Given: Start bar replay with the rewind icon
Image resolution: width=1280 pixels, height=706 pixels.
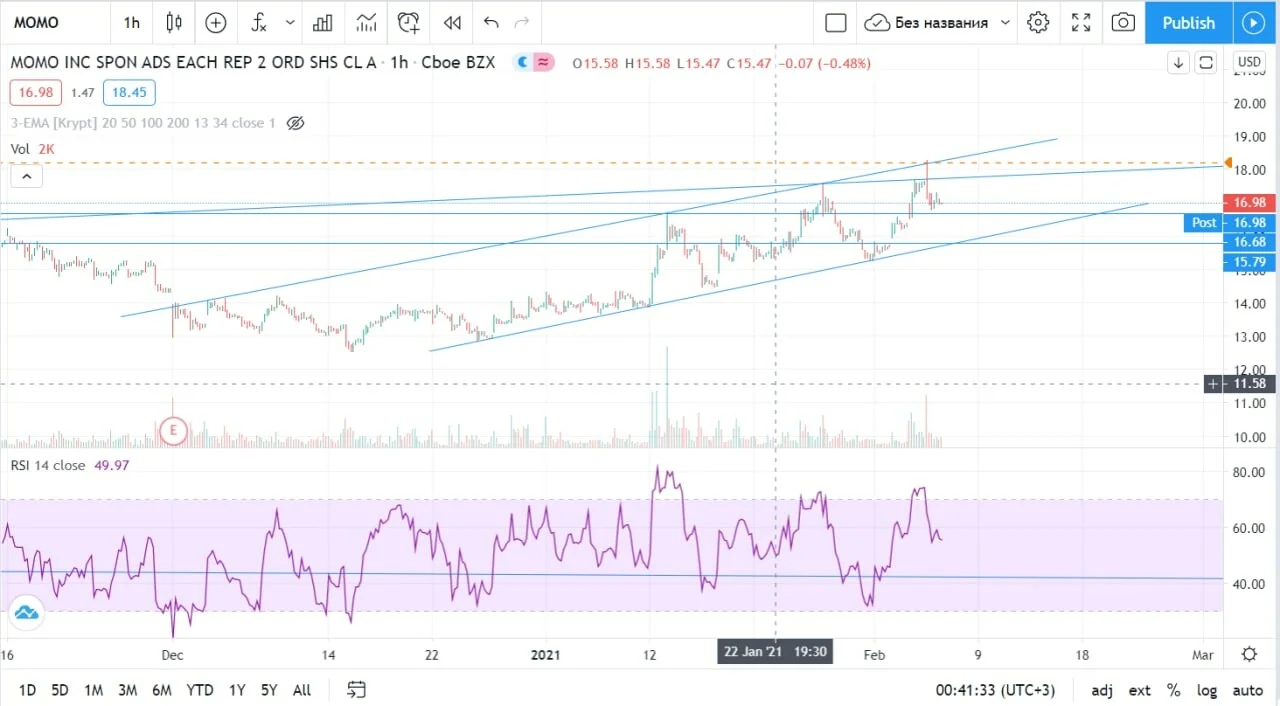Looking at the screenshot, I should tap(452, 22).
